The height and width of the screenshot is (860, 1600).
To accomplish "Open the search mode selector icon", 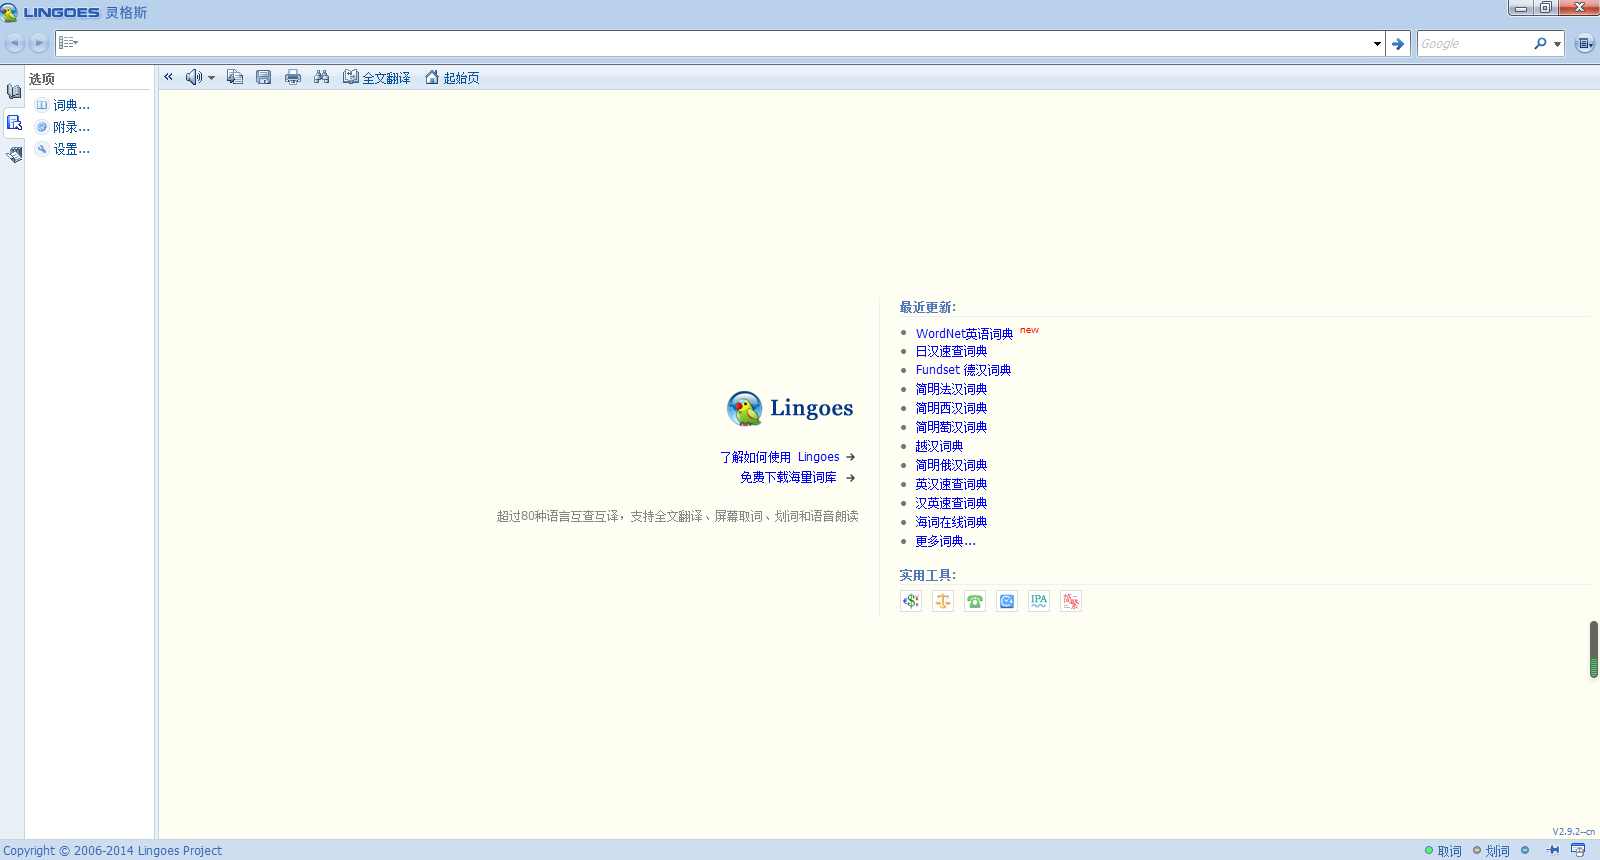I will [68, 43].
